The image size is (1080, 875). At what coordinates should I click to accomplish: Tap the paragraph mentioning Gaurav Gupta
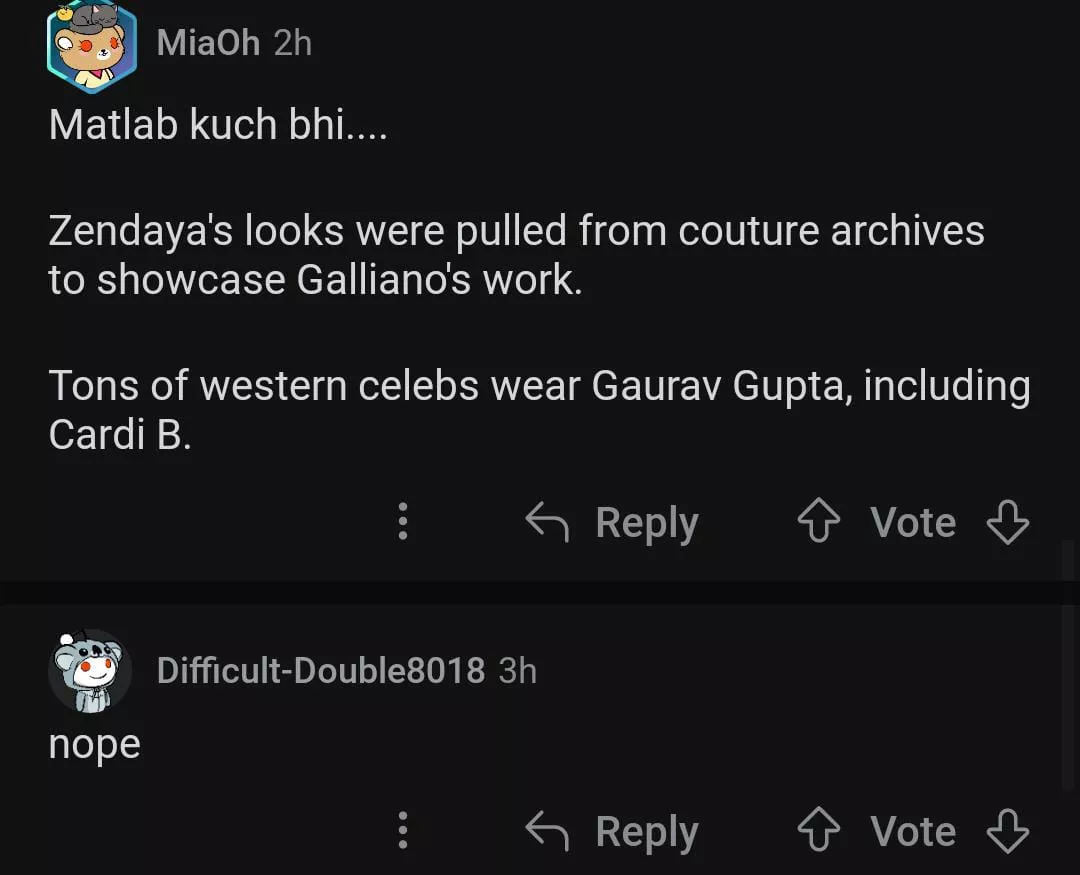point(538,409)
